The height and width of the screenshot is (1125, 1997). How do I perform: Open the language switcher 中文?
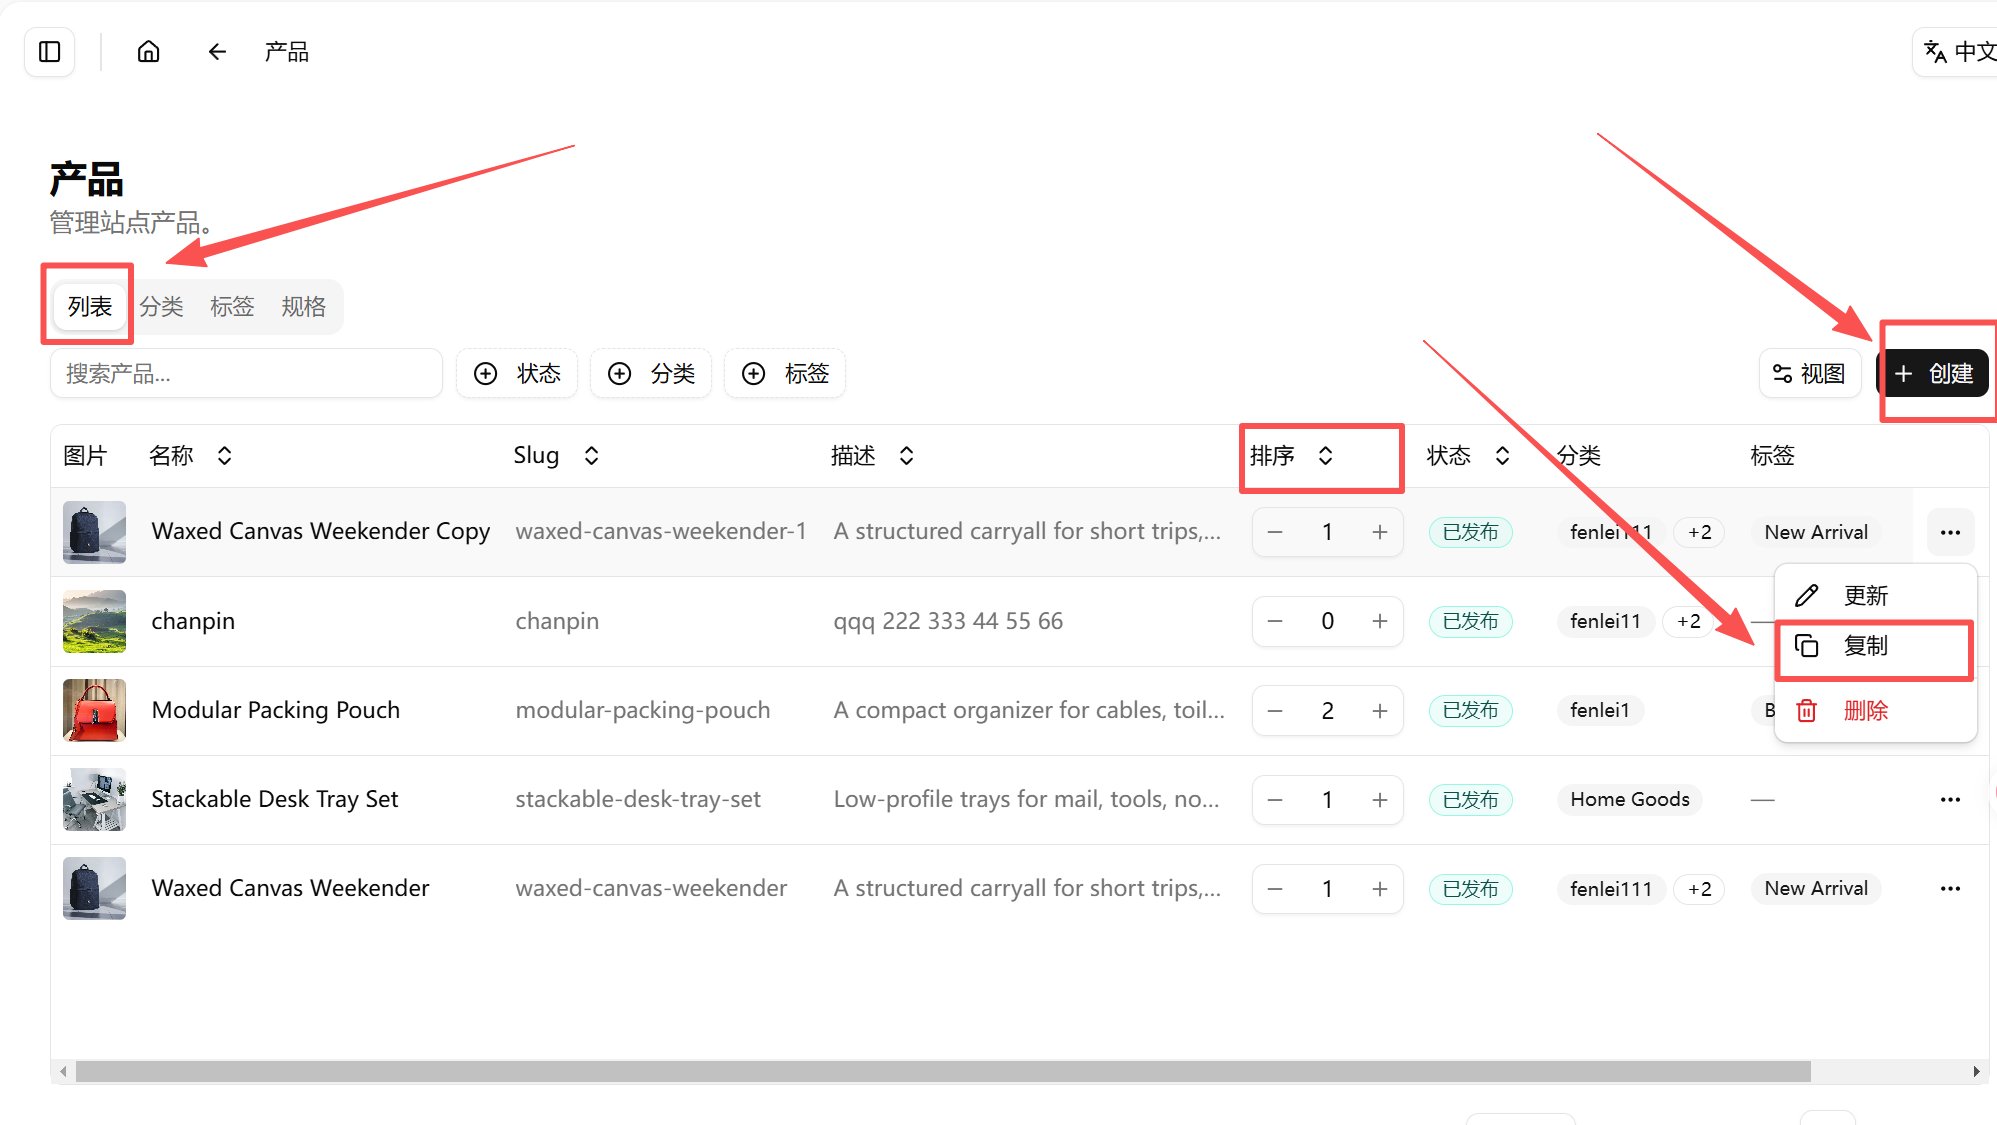coord(1958,52)
